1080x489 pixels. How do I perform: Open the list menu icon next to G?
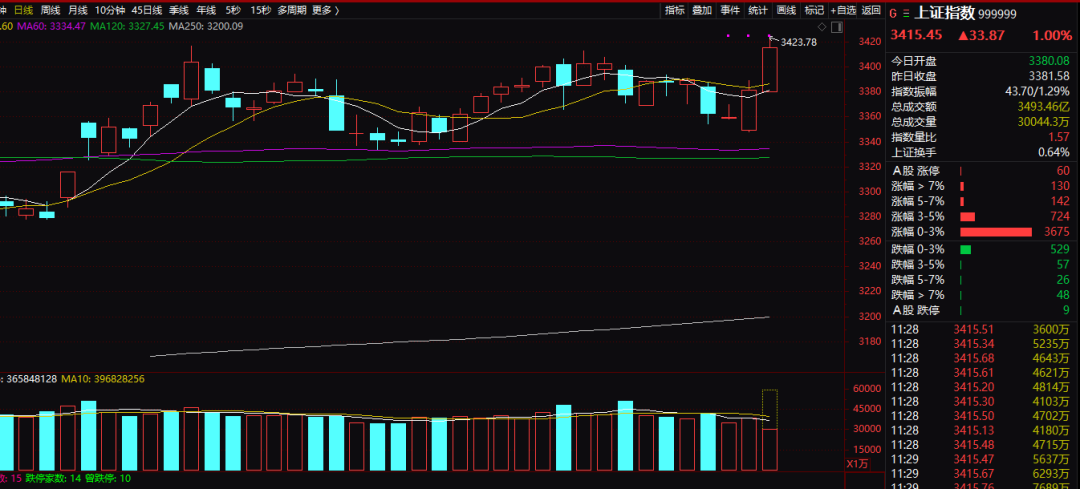[906, 13]
